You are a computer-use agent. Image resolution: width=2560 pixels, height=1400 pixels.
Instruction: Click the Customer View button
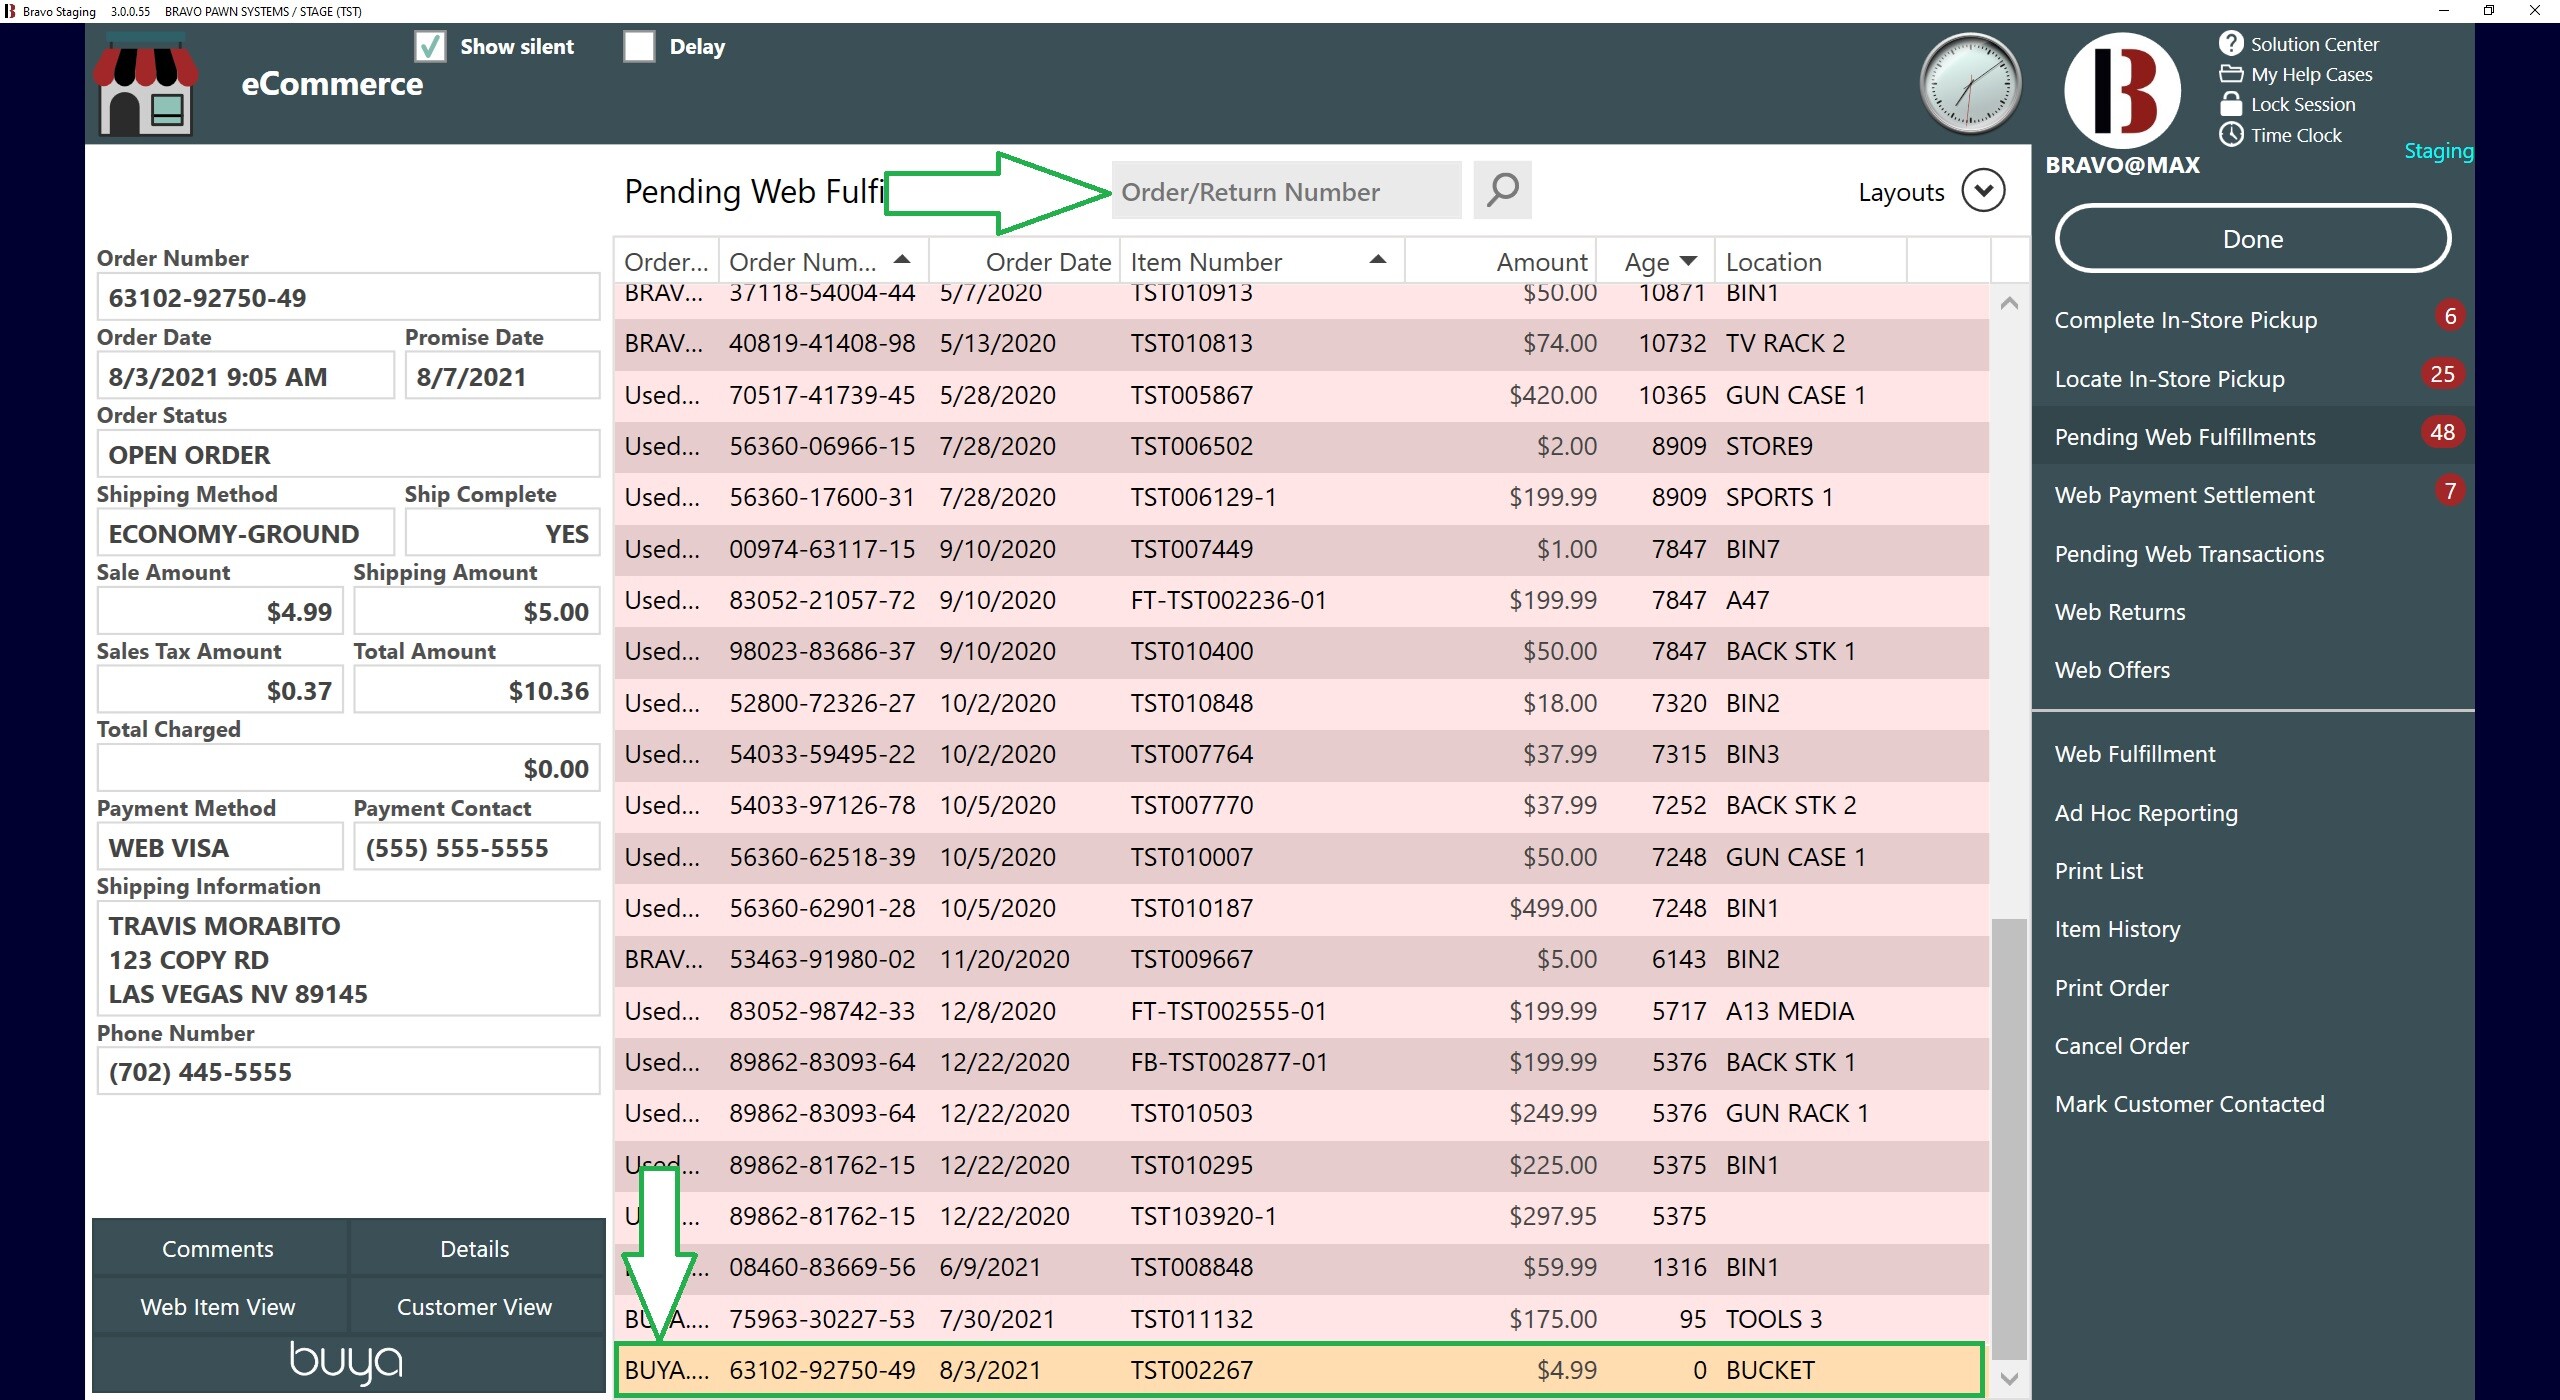point(475,1307)
